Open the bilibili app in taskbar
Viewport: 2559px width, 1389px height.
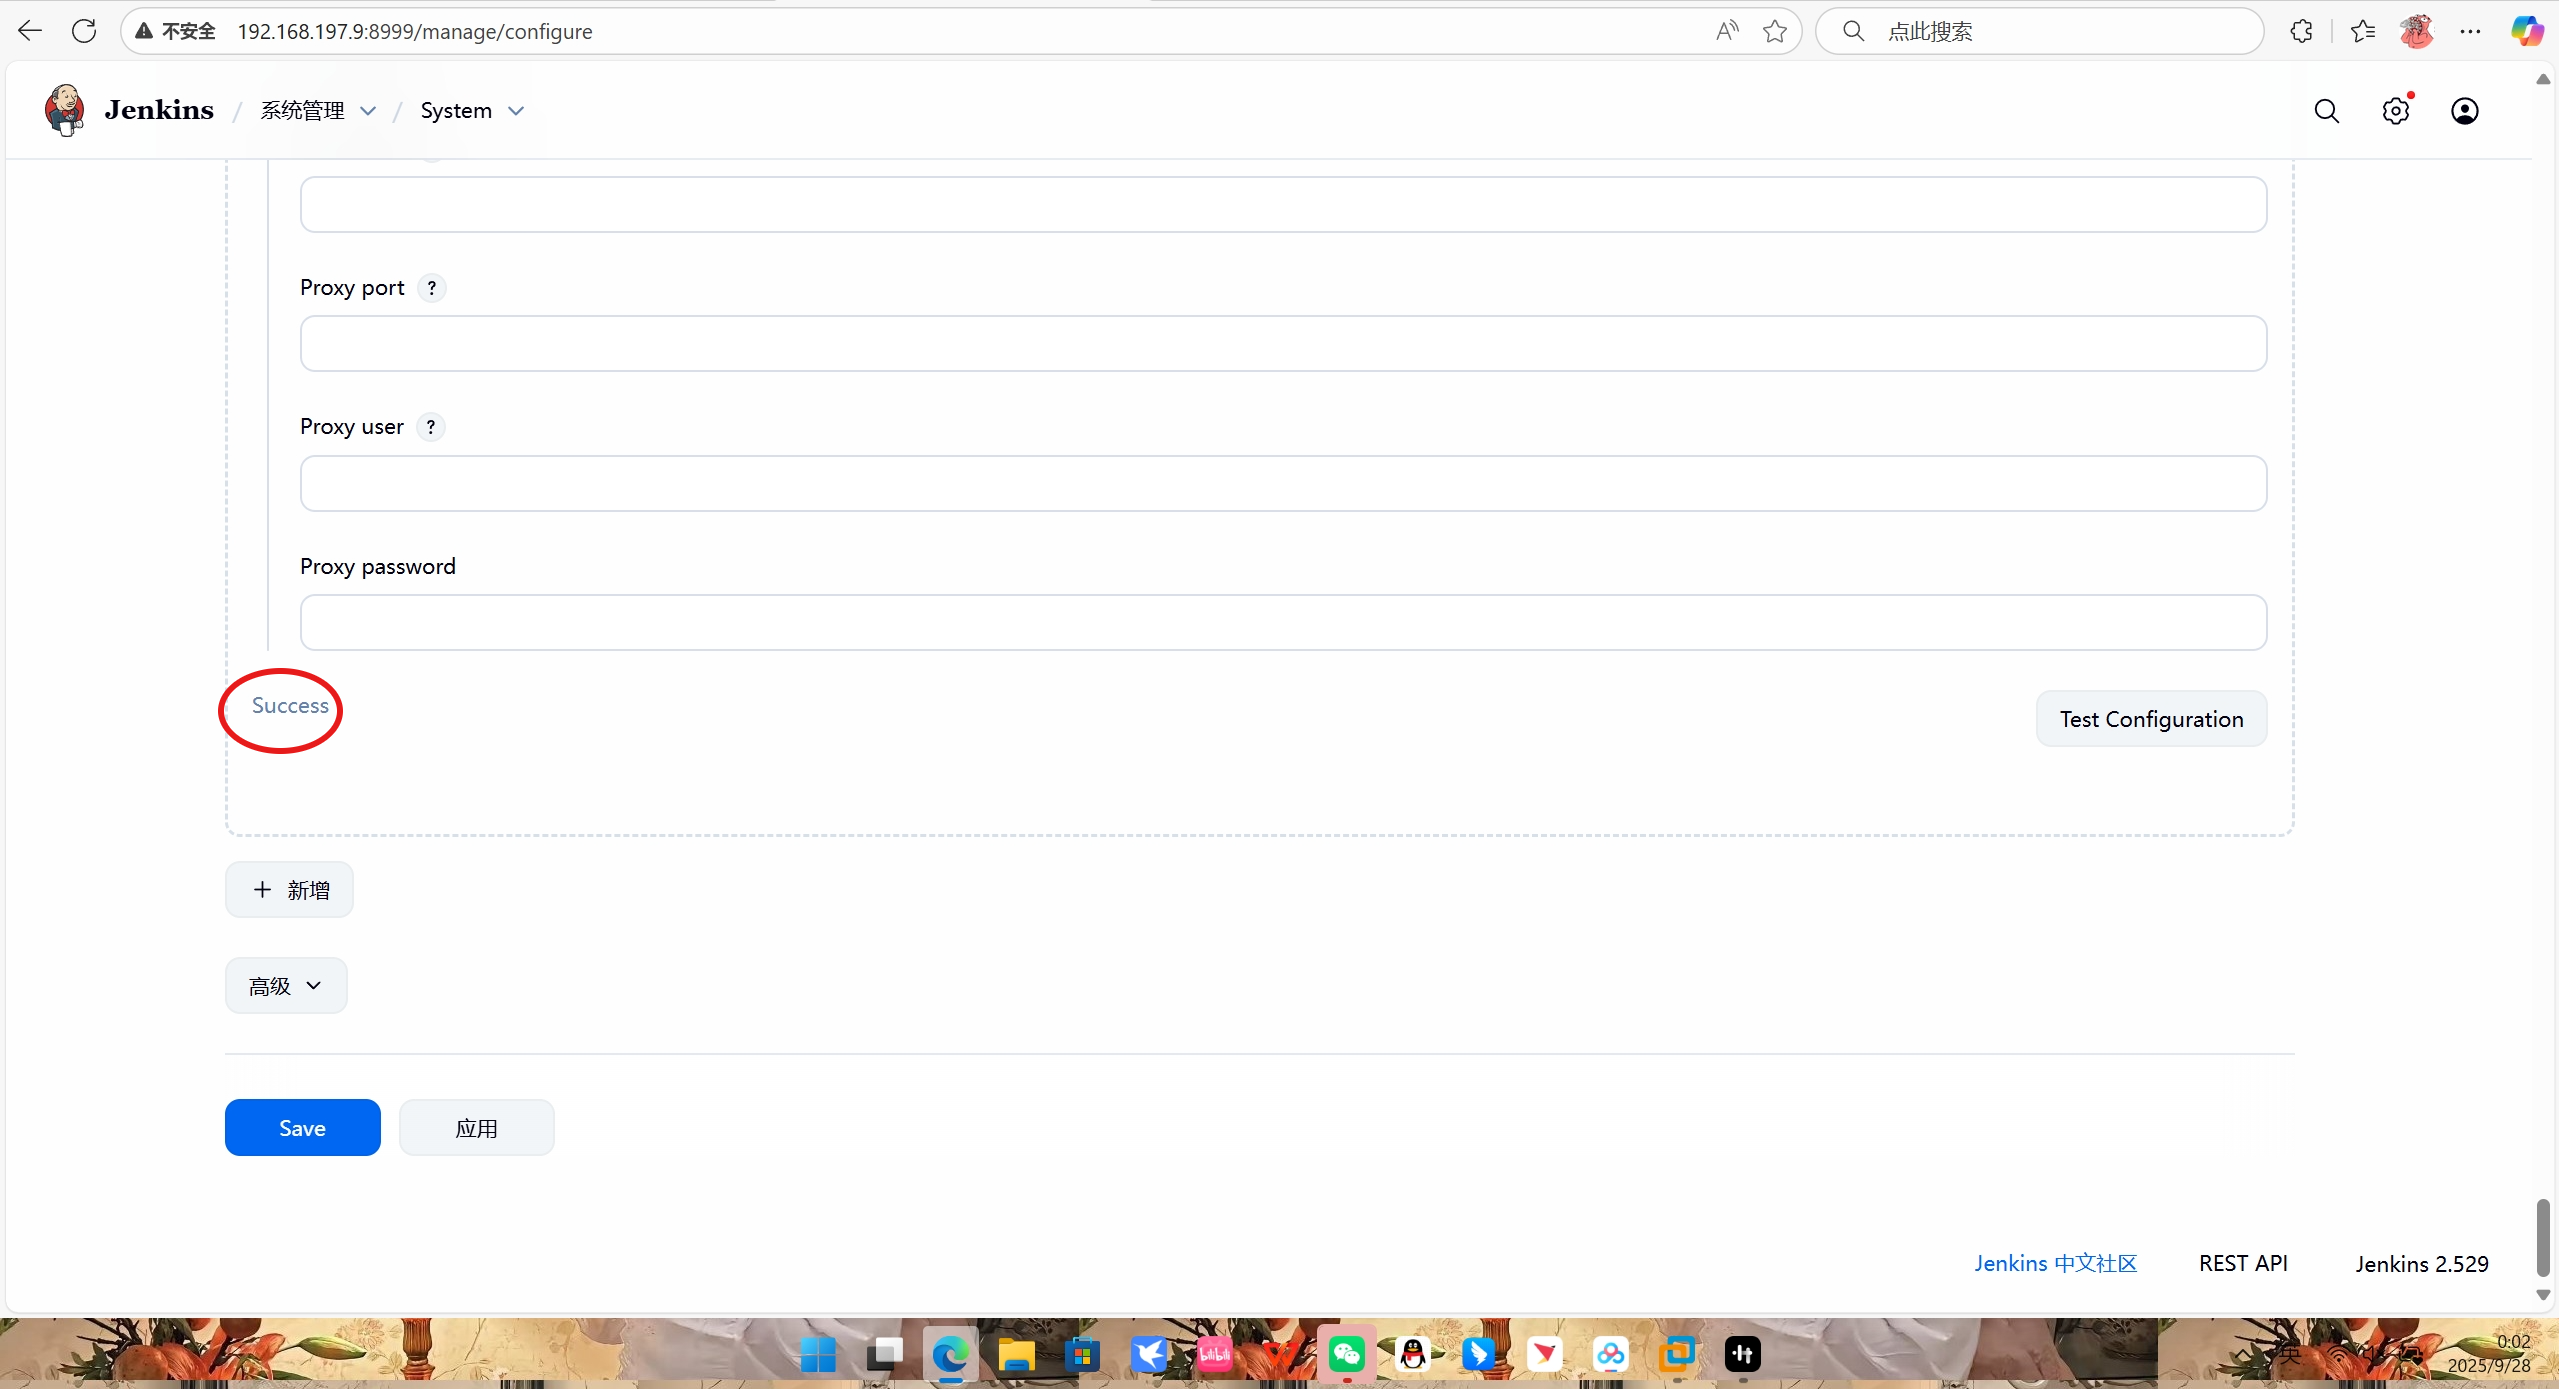tap(1214, 1354)
